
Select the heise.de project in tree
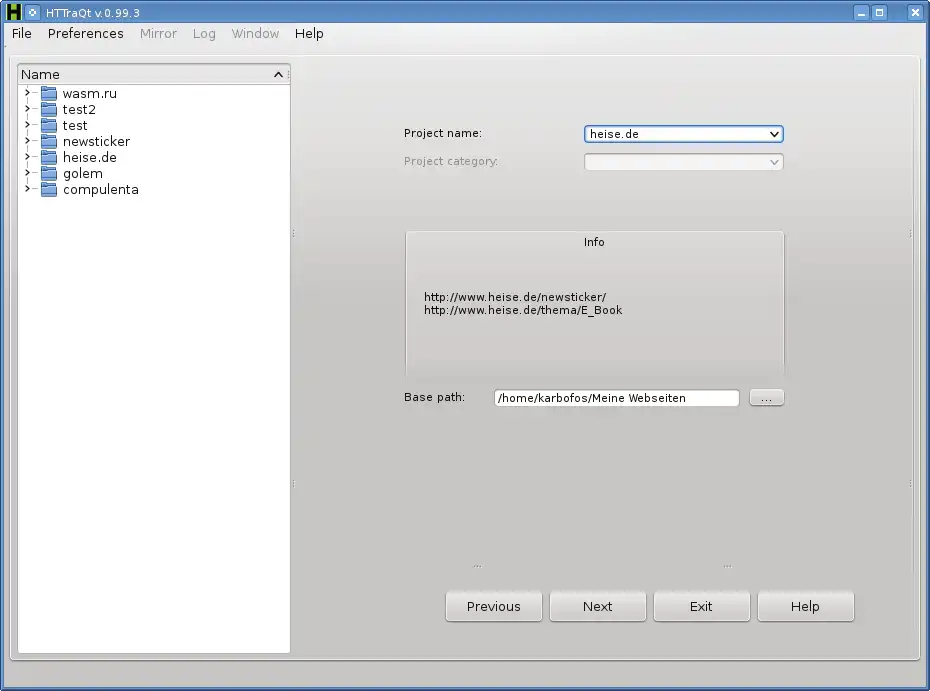[x=90, y=157]
